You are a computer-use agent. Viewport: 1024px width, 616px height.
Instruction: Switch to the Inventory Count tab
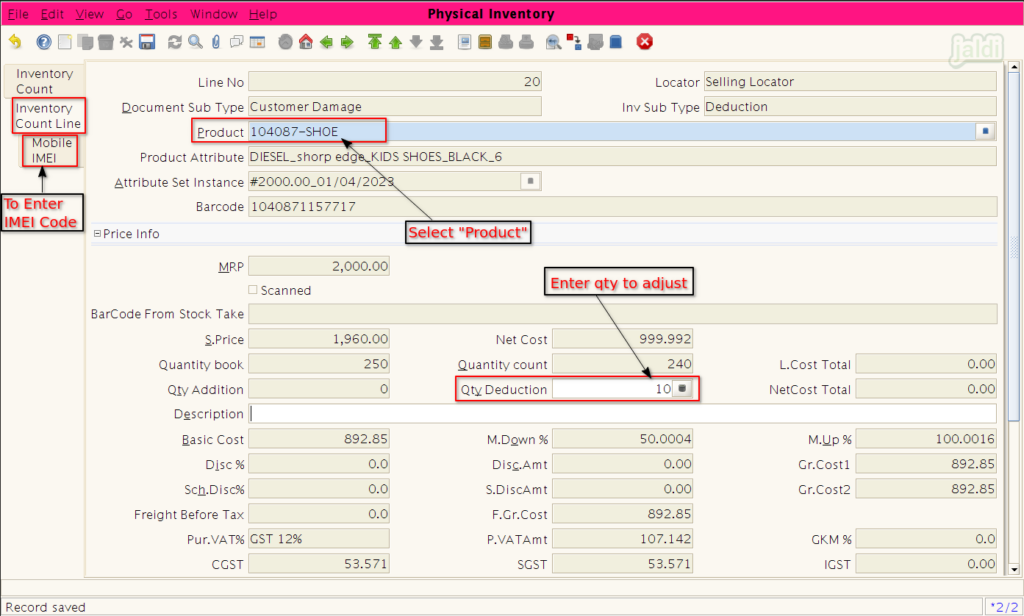click(44, 81)
